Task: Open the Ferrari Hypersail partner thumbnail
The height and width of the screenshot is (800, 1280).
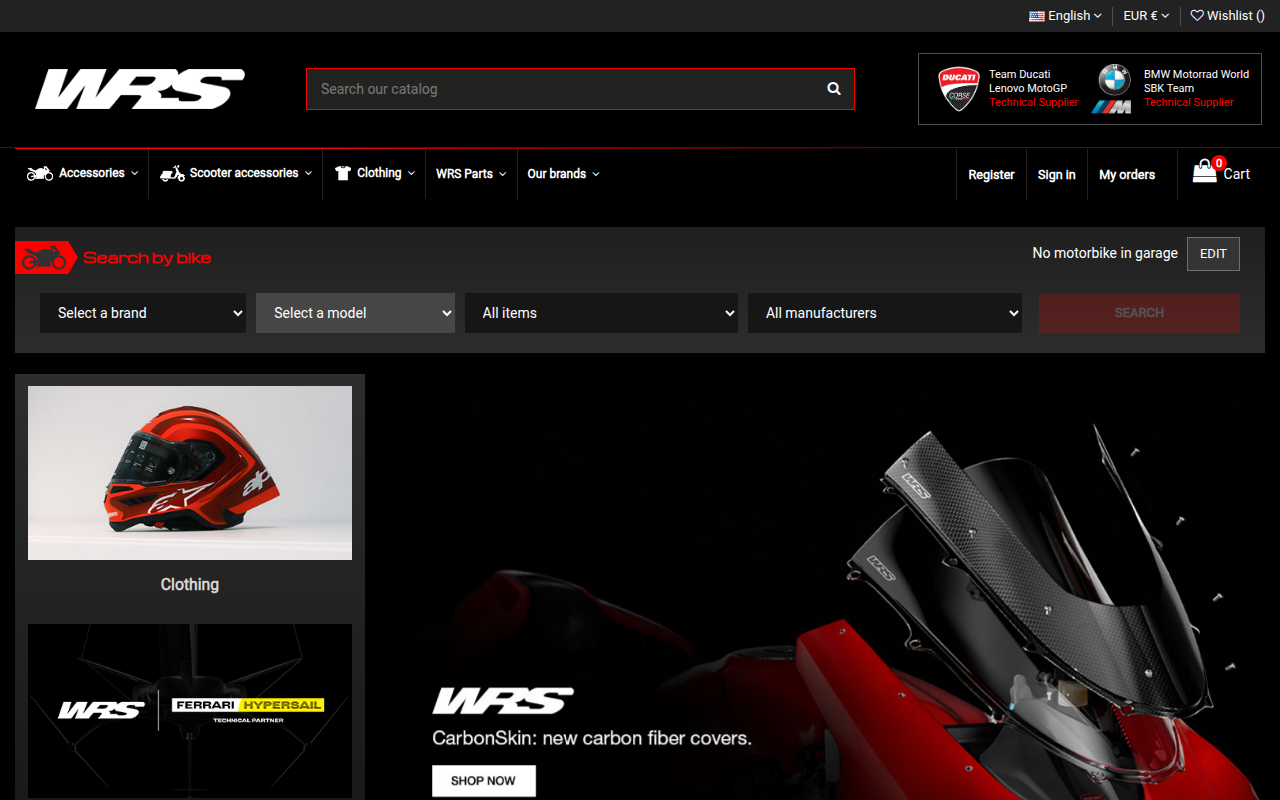Action: (190, 710)
